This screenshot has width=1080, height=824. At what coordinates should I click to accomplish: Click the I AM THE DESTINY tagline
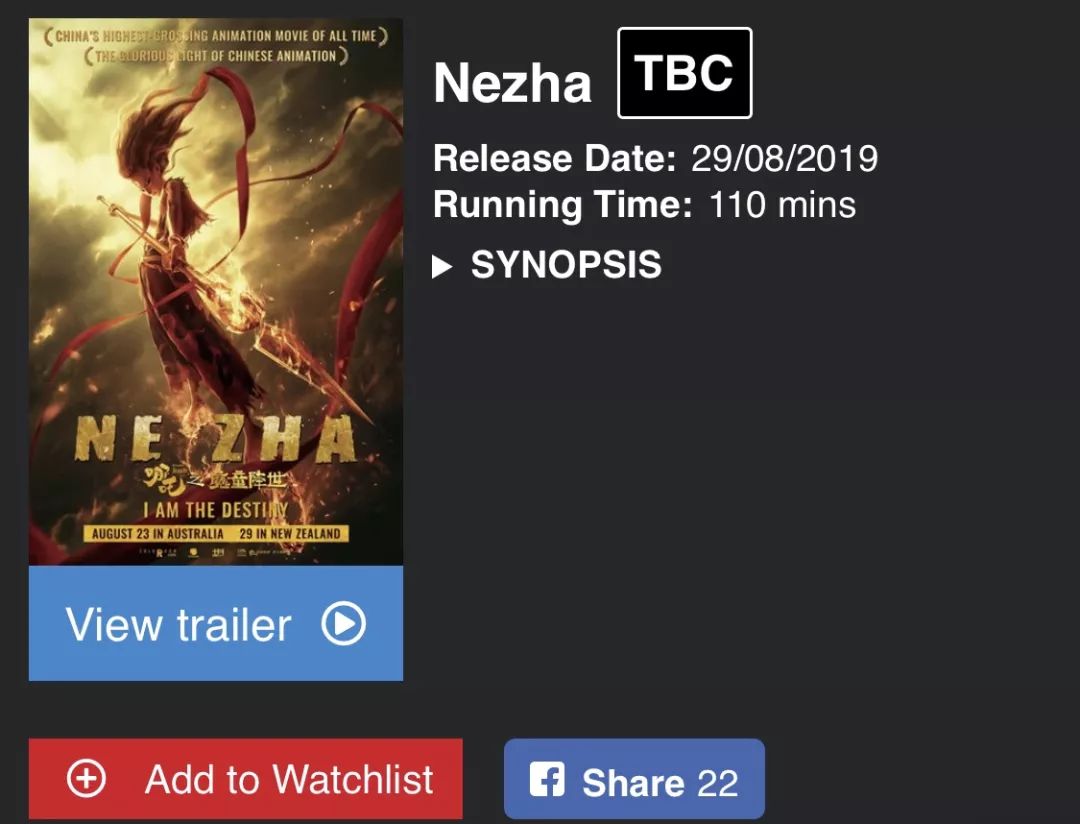215,510
